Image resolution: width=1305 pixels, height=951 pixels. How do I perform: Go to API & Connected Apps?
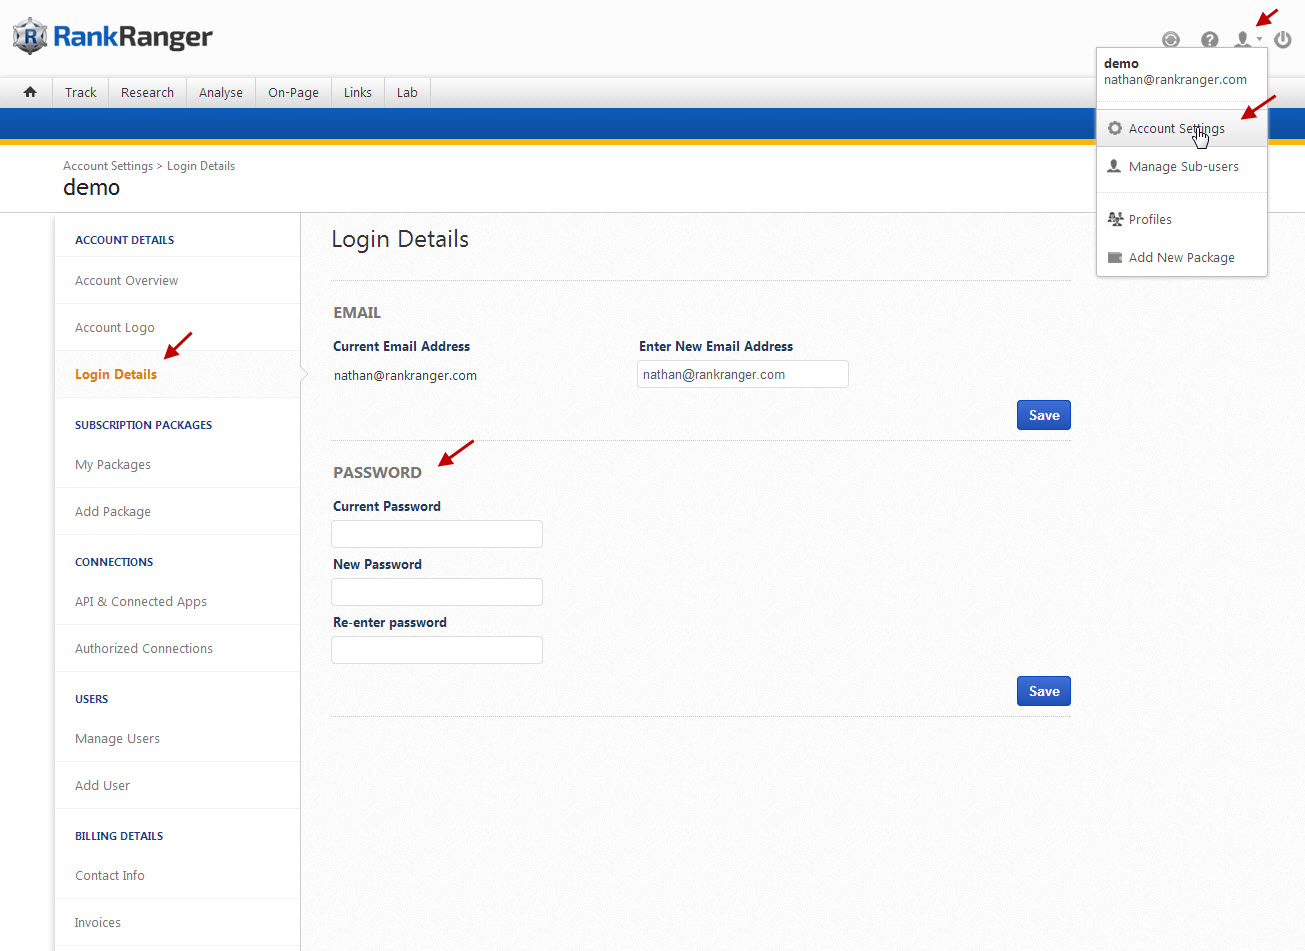point(141,602)
